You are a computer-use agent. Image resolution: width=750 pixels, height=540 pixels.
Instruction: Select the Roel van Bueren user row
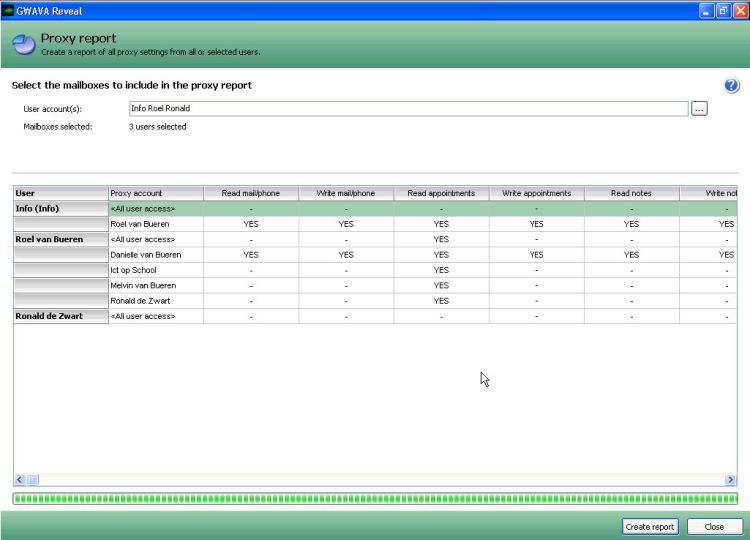(x=60, y=240)
